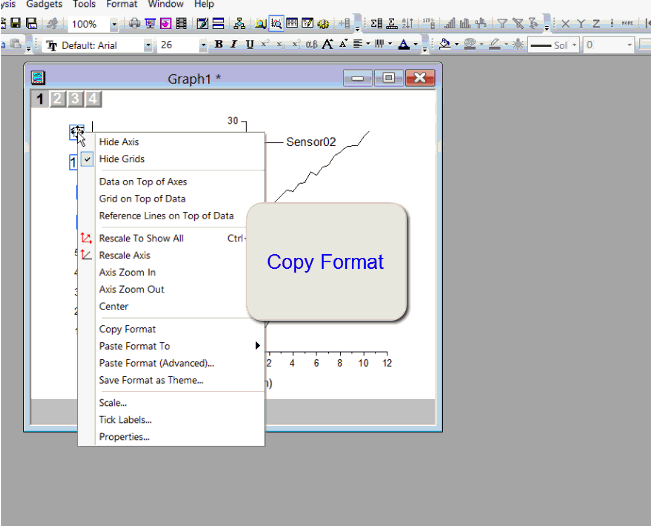
Task: Open the fill color dropdown arrow
Action: tap(456, 44)
